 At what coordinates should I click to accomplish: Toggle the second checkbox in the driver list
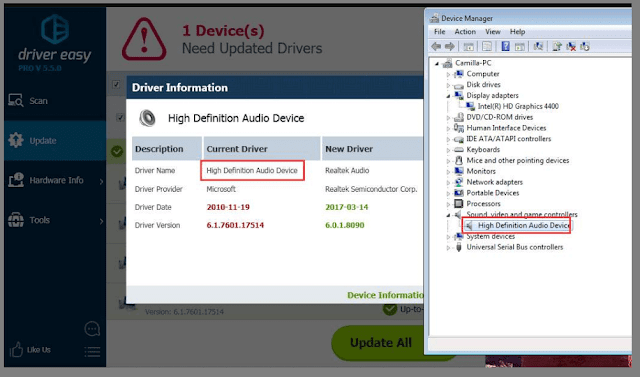coord(120,118)
